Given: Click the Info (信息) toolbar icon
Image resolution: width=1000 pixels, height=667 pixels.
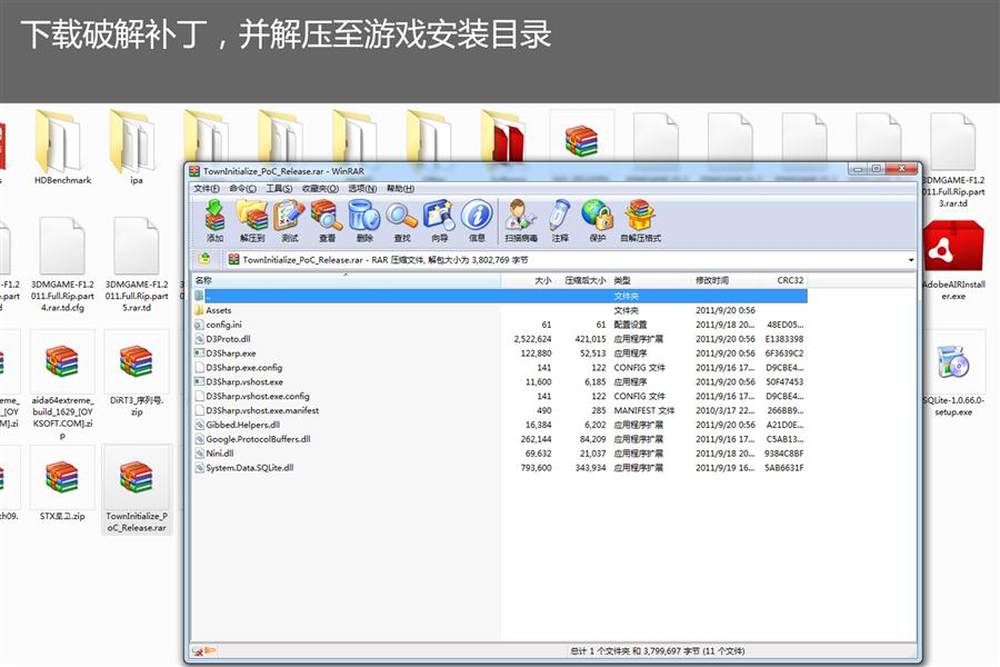Looking at the screenshot, I should coord(477,221).
